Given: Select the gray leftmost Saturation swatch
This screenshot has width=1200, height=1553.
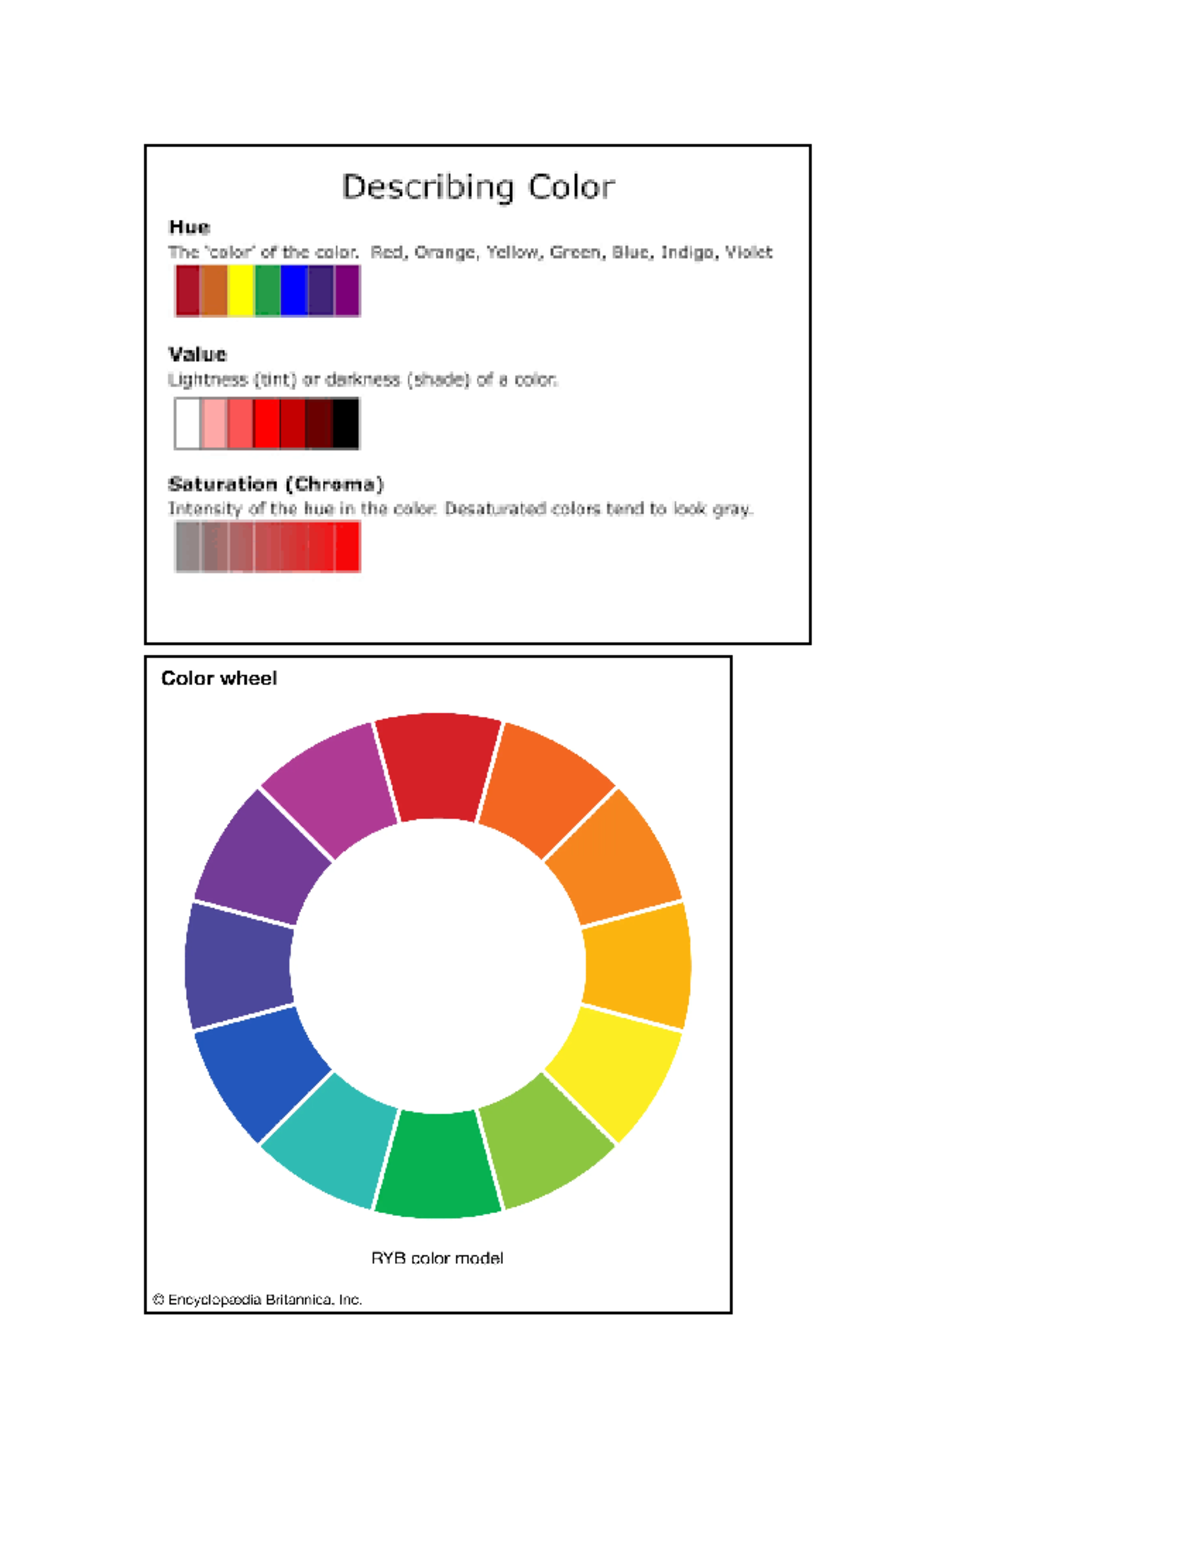Looking at the screenshot, I should [x=188, y=547].
